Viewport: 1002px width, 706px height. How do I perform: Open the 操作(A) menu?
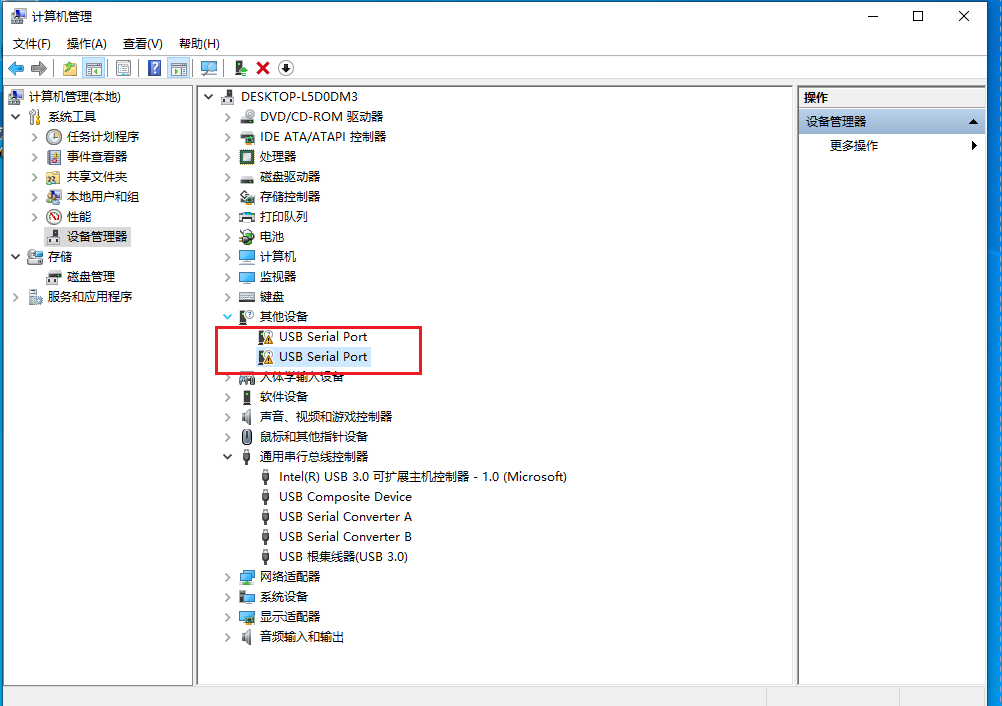[86, 44]
